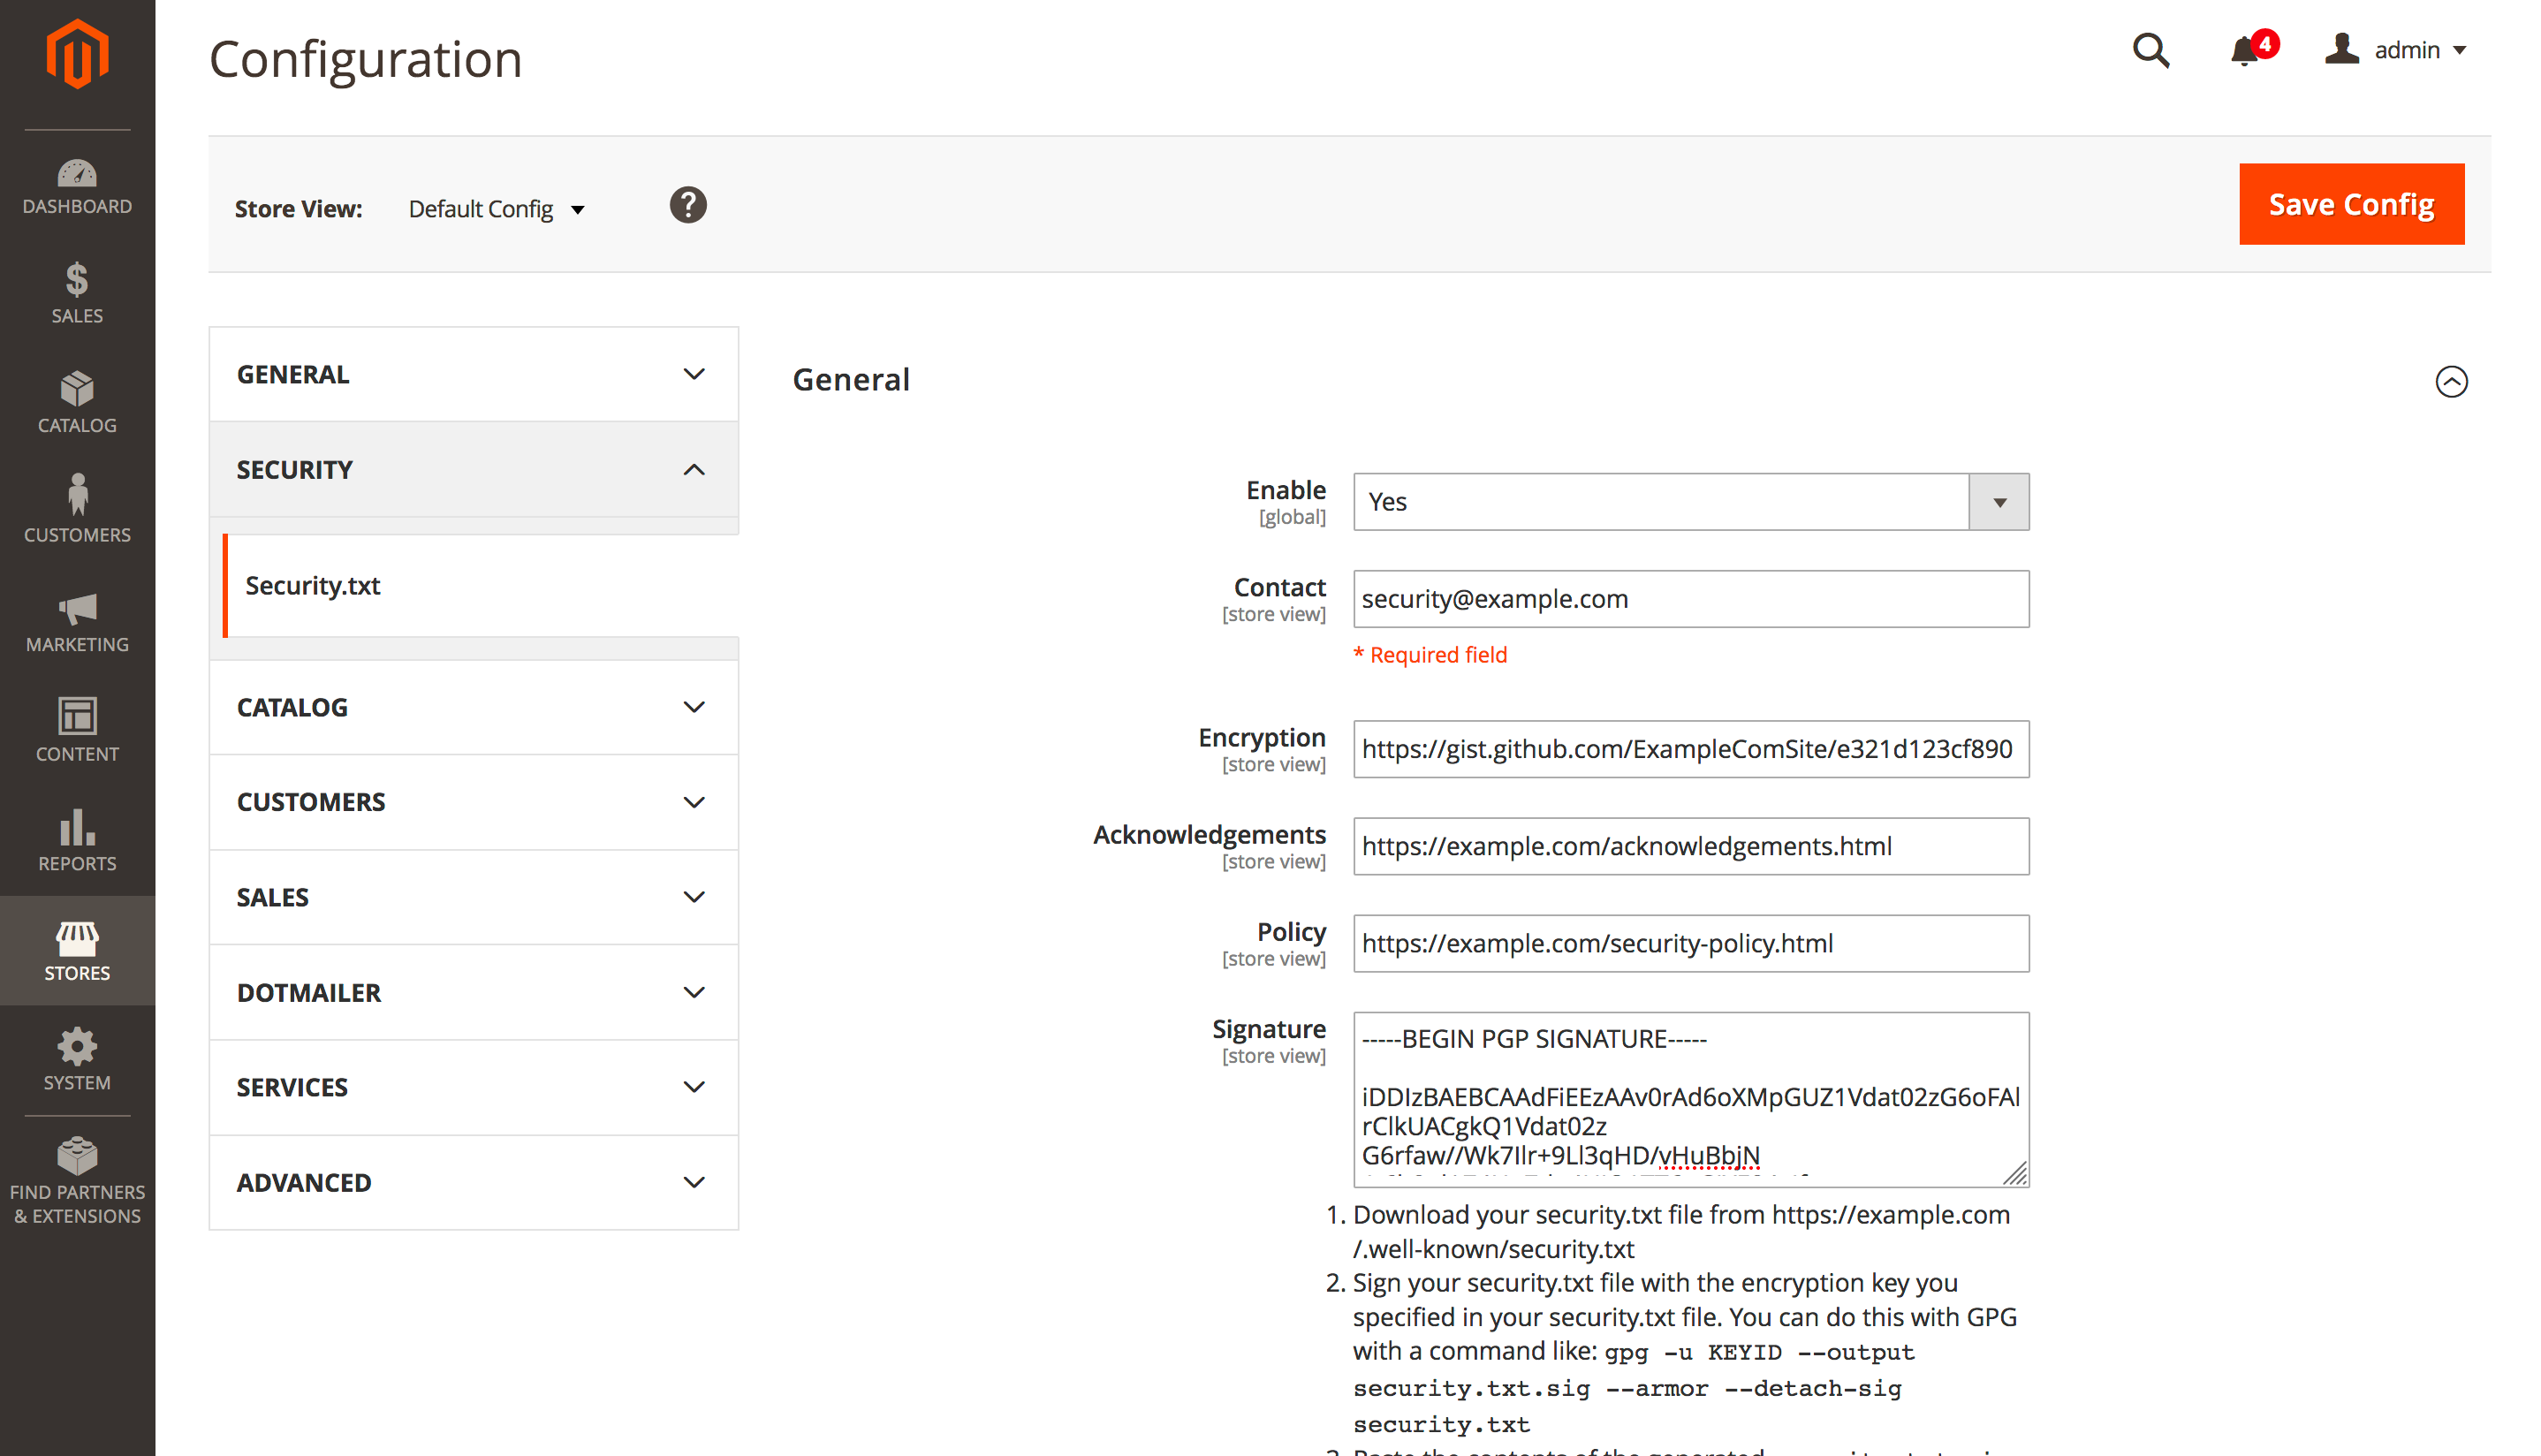Click the System gear icon in sidebar
This screenshot has width=2541, height=1456.
[x=77, y=1060]
